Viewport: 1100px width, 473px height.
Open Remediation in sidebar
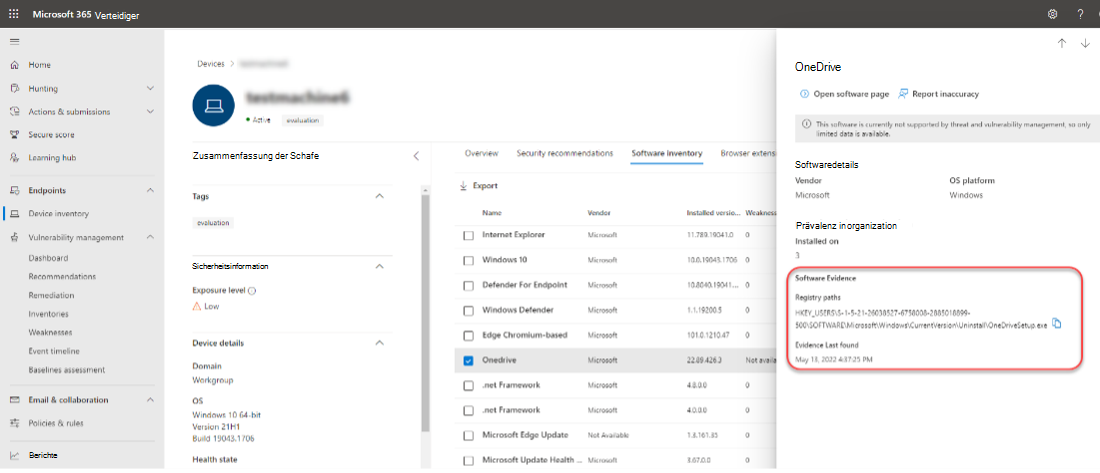tap(51, 295)
